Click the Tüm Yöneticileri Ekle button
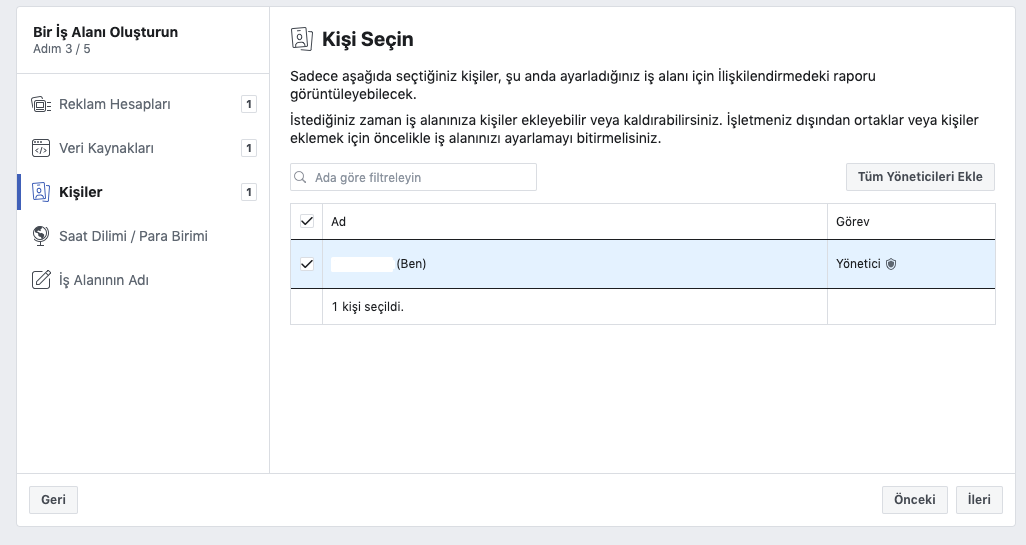 920,177
